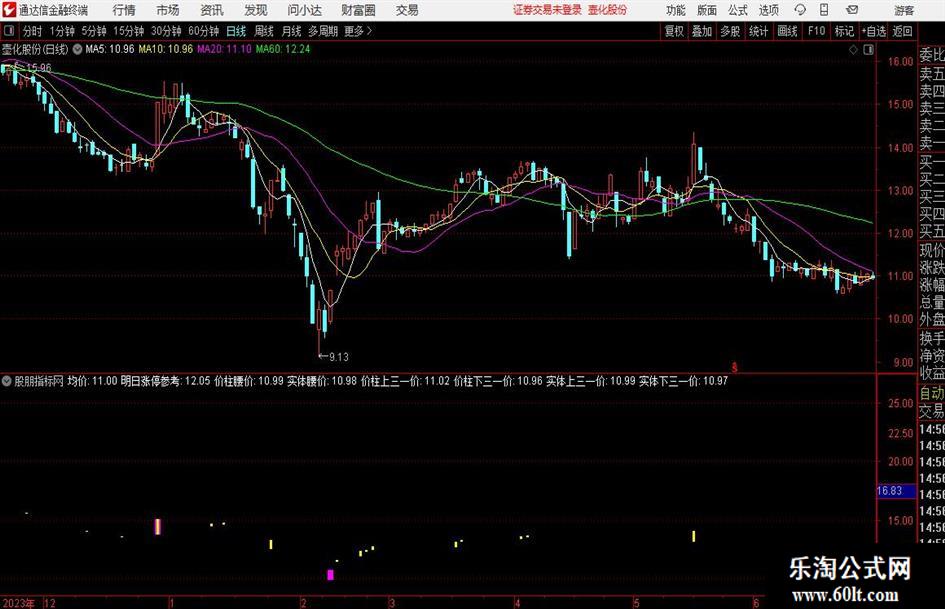Click the 通达信 red logo icon
945x609 pixels.
(x=9, y=10)
